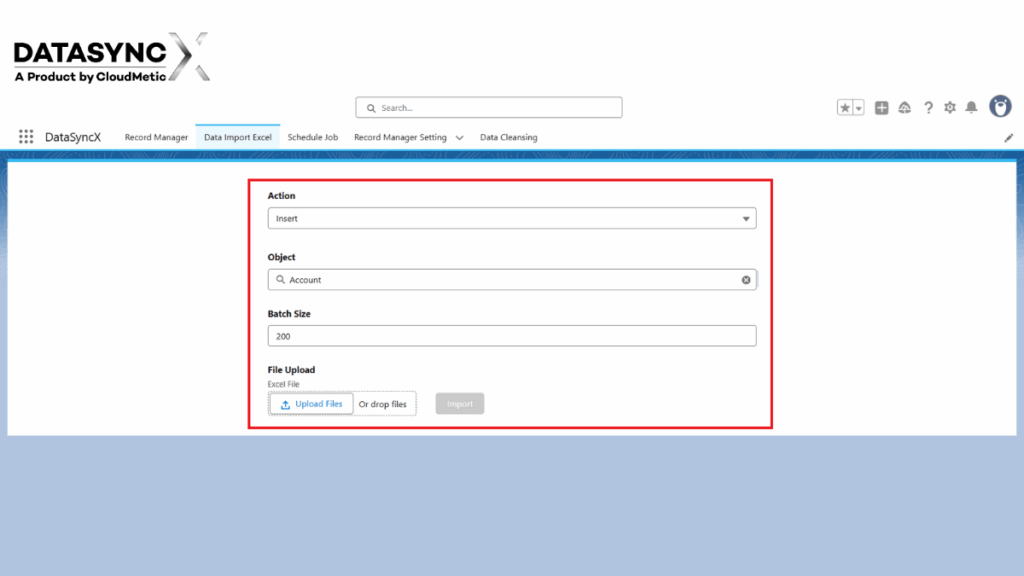Open the Setup gear icon
This screenshot has height=576, width=1024.
point(950,107)
